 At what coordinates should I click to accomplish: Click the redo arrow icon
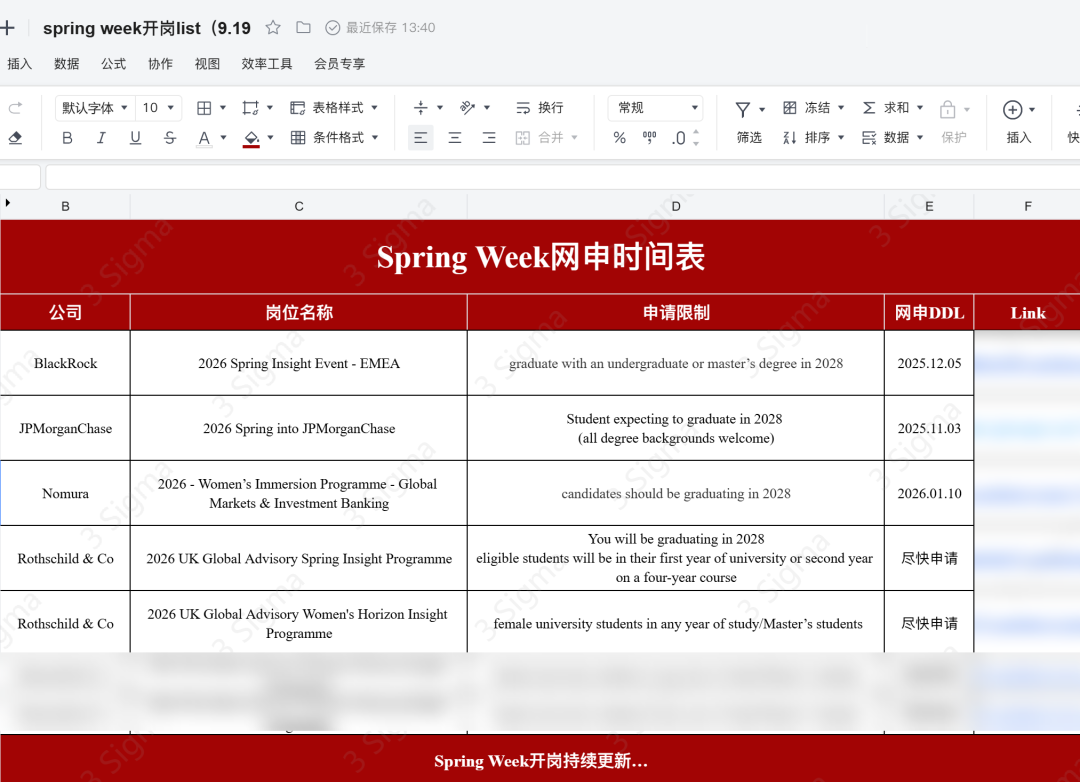click(15, 107)
